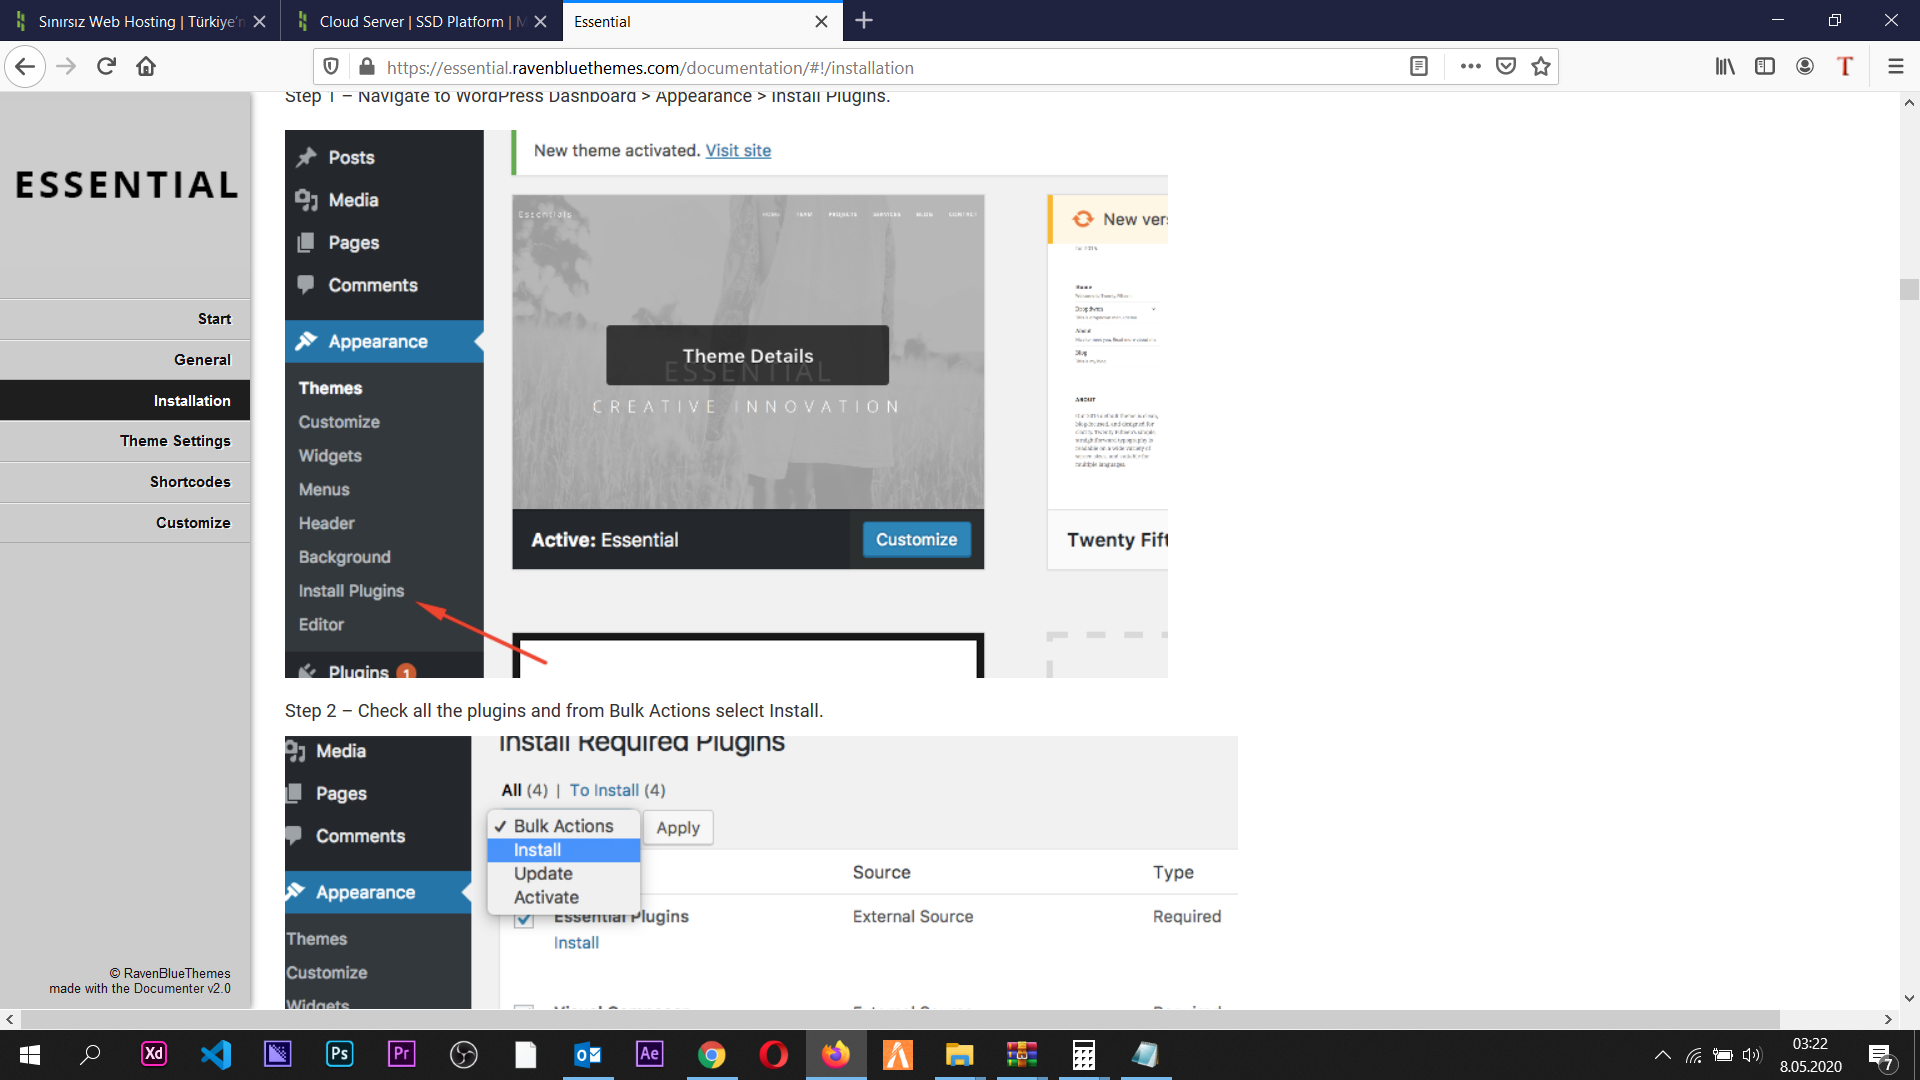Viewport: 1920px width, 1080px height.
Task: Open File Explorer from taskbar
Action: pos(960,1054)
